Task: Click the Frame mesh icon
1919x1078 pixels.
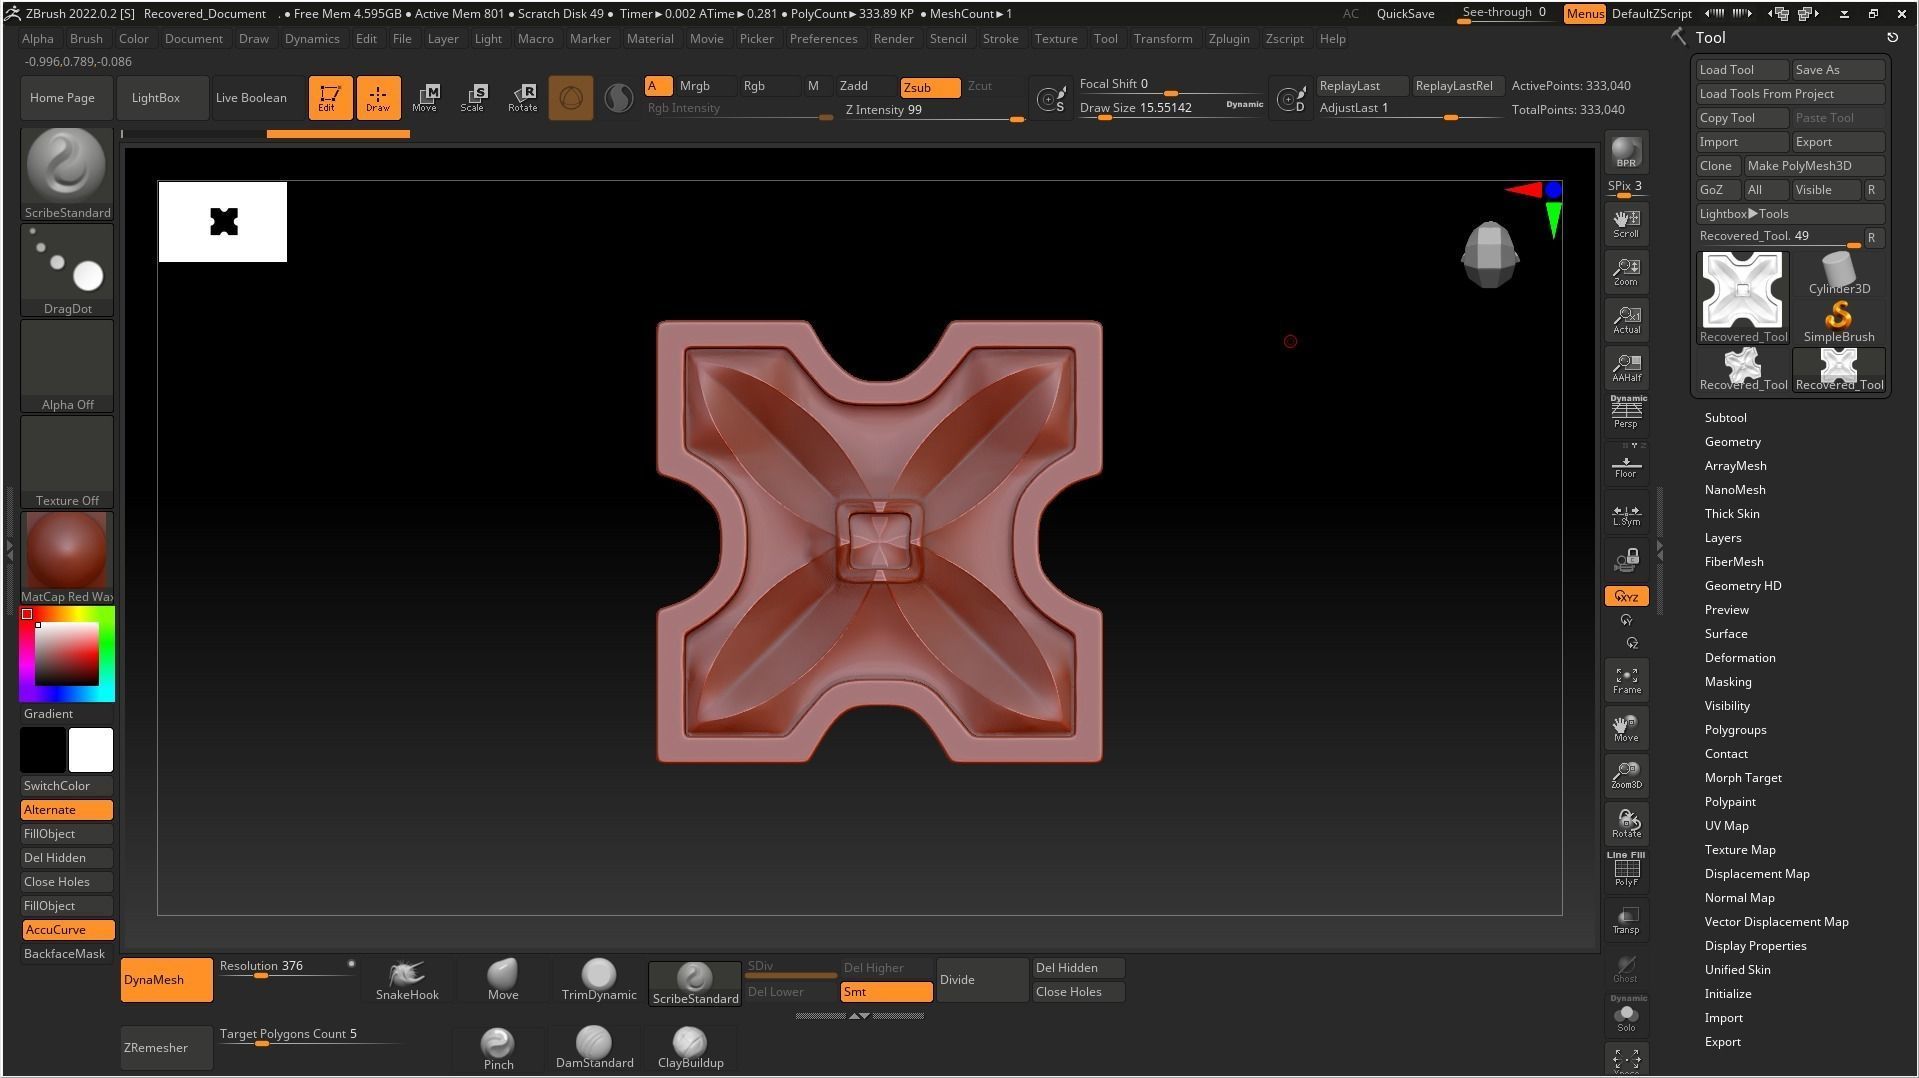Action: pos(1626,680)
